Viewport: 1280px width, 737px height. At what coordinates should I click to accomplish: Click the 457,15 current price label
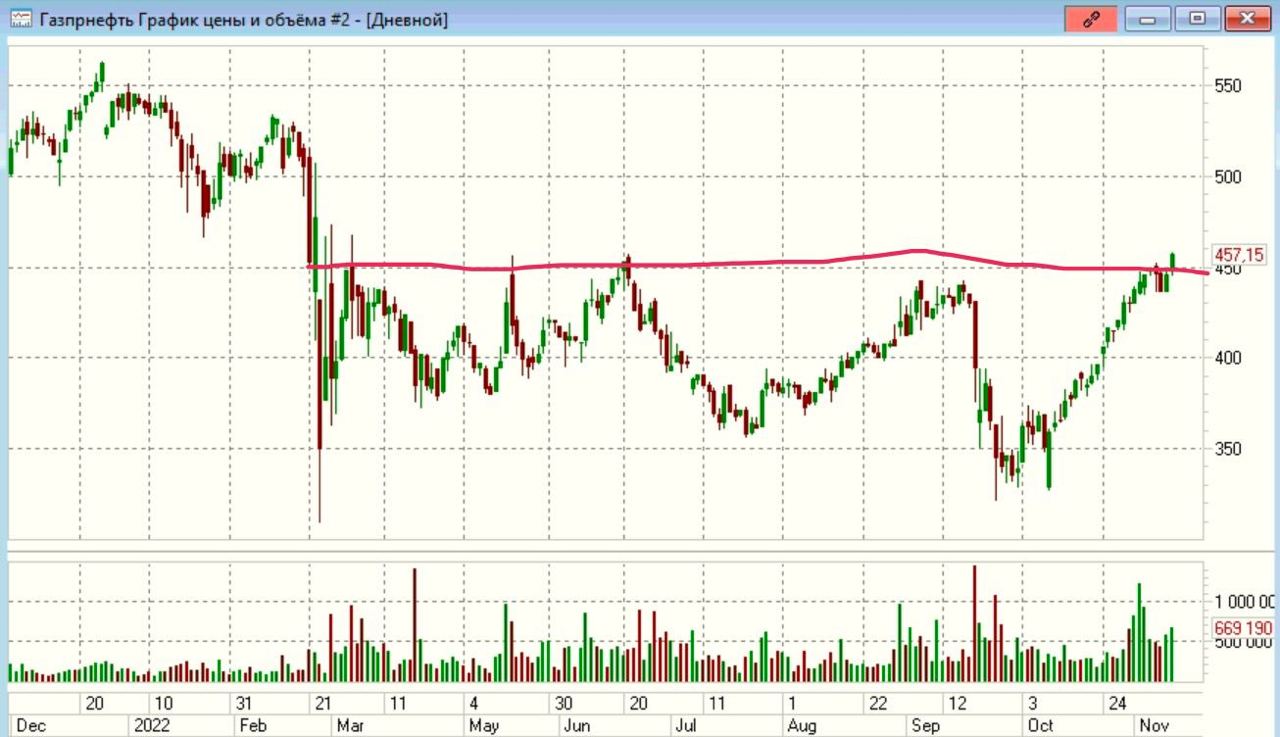(x=1239, y=255)
